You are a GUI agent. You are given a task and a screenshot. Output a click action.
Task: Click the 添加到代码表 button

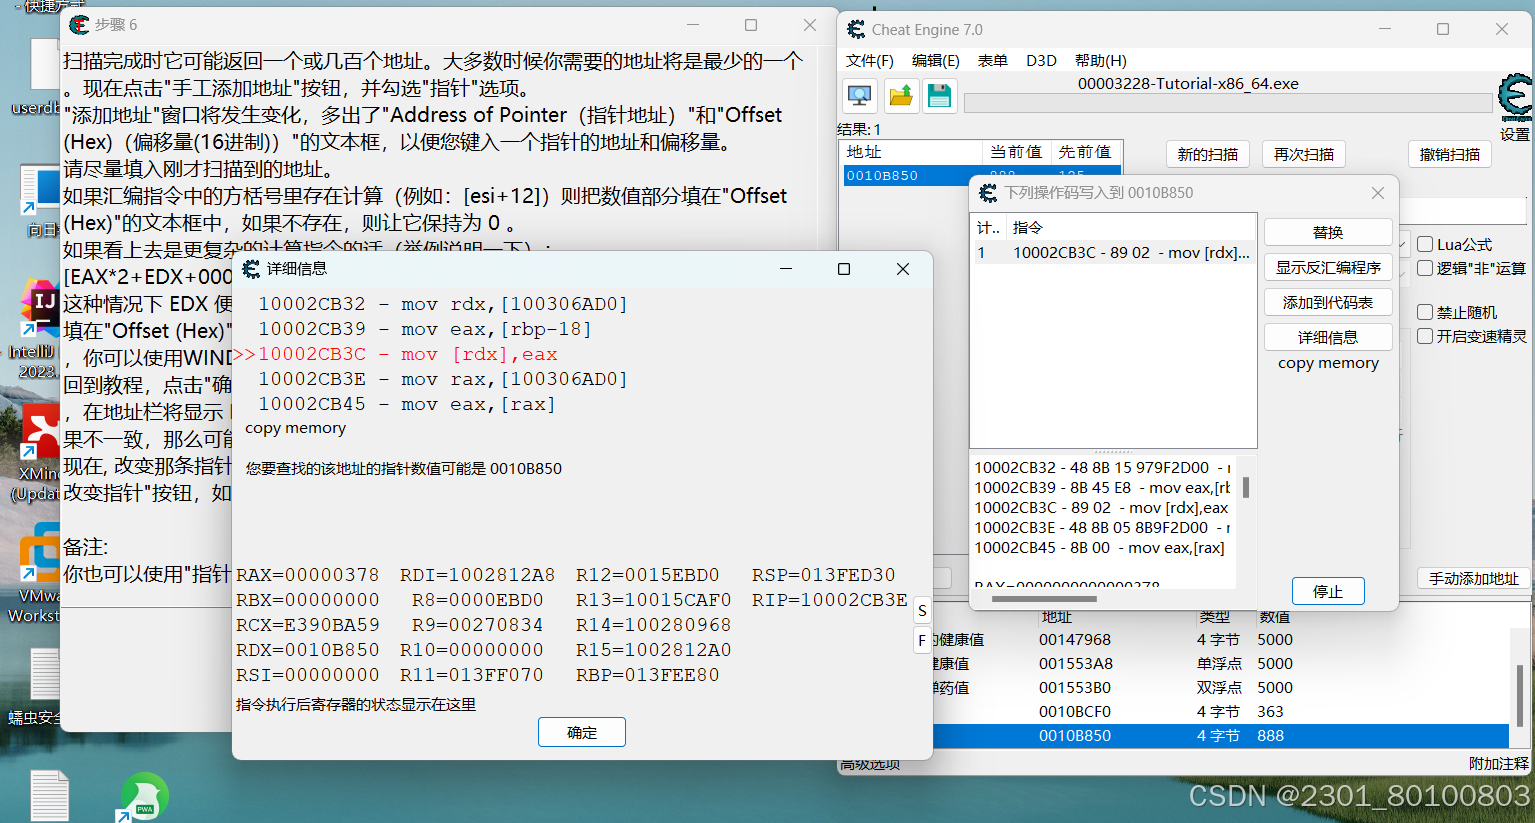point(1328,302)
